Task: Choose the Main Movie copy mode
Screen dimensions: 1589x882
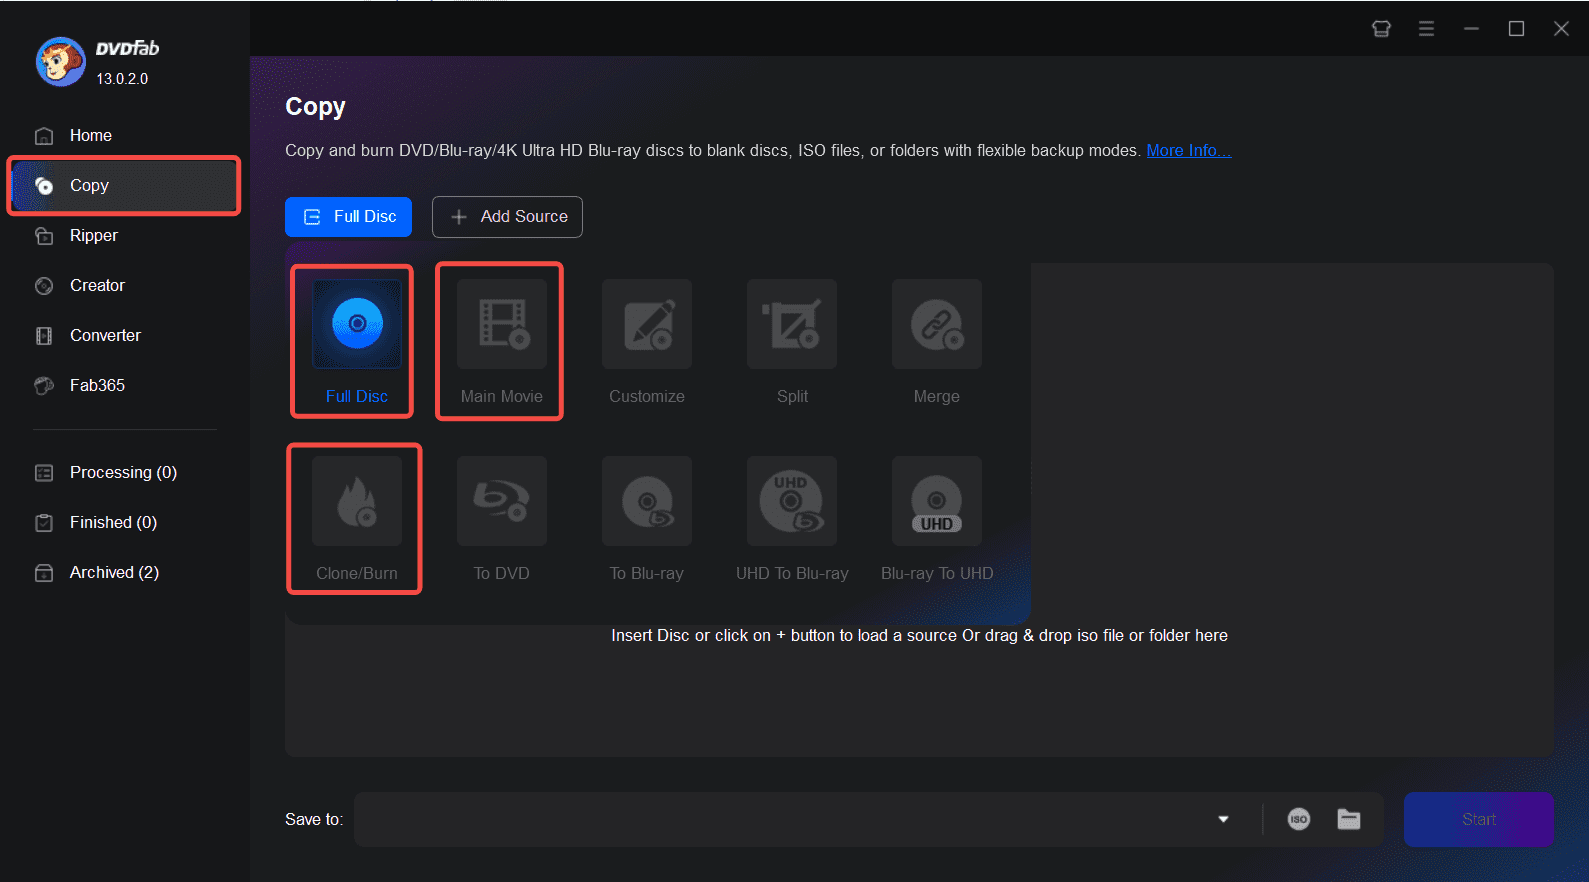Action: pos(502,324)
